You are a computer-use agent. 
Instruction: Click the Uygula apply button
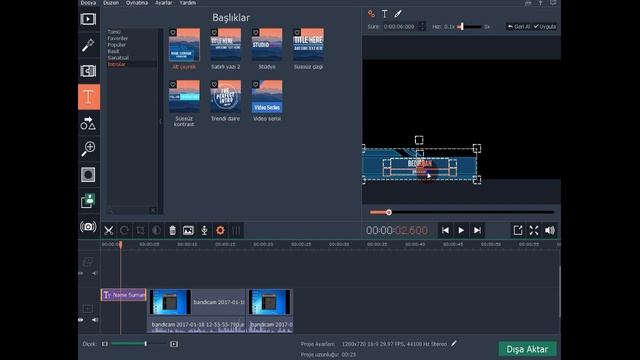click(544, 27)
